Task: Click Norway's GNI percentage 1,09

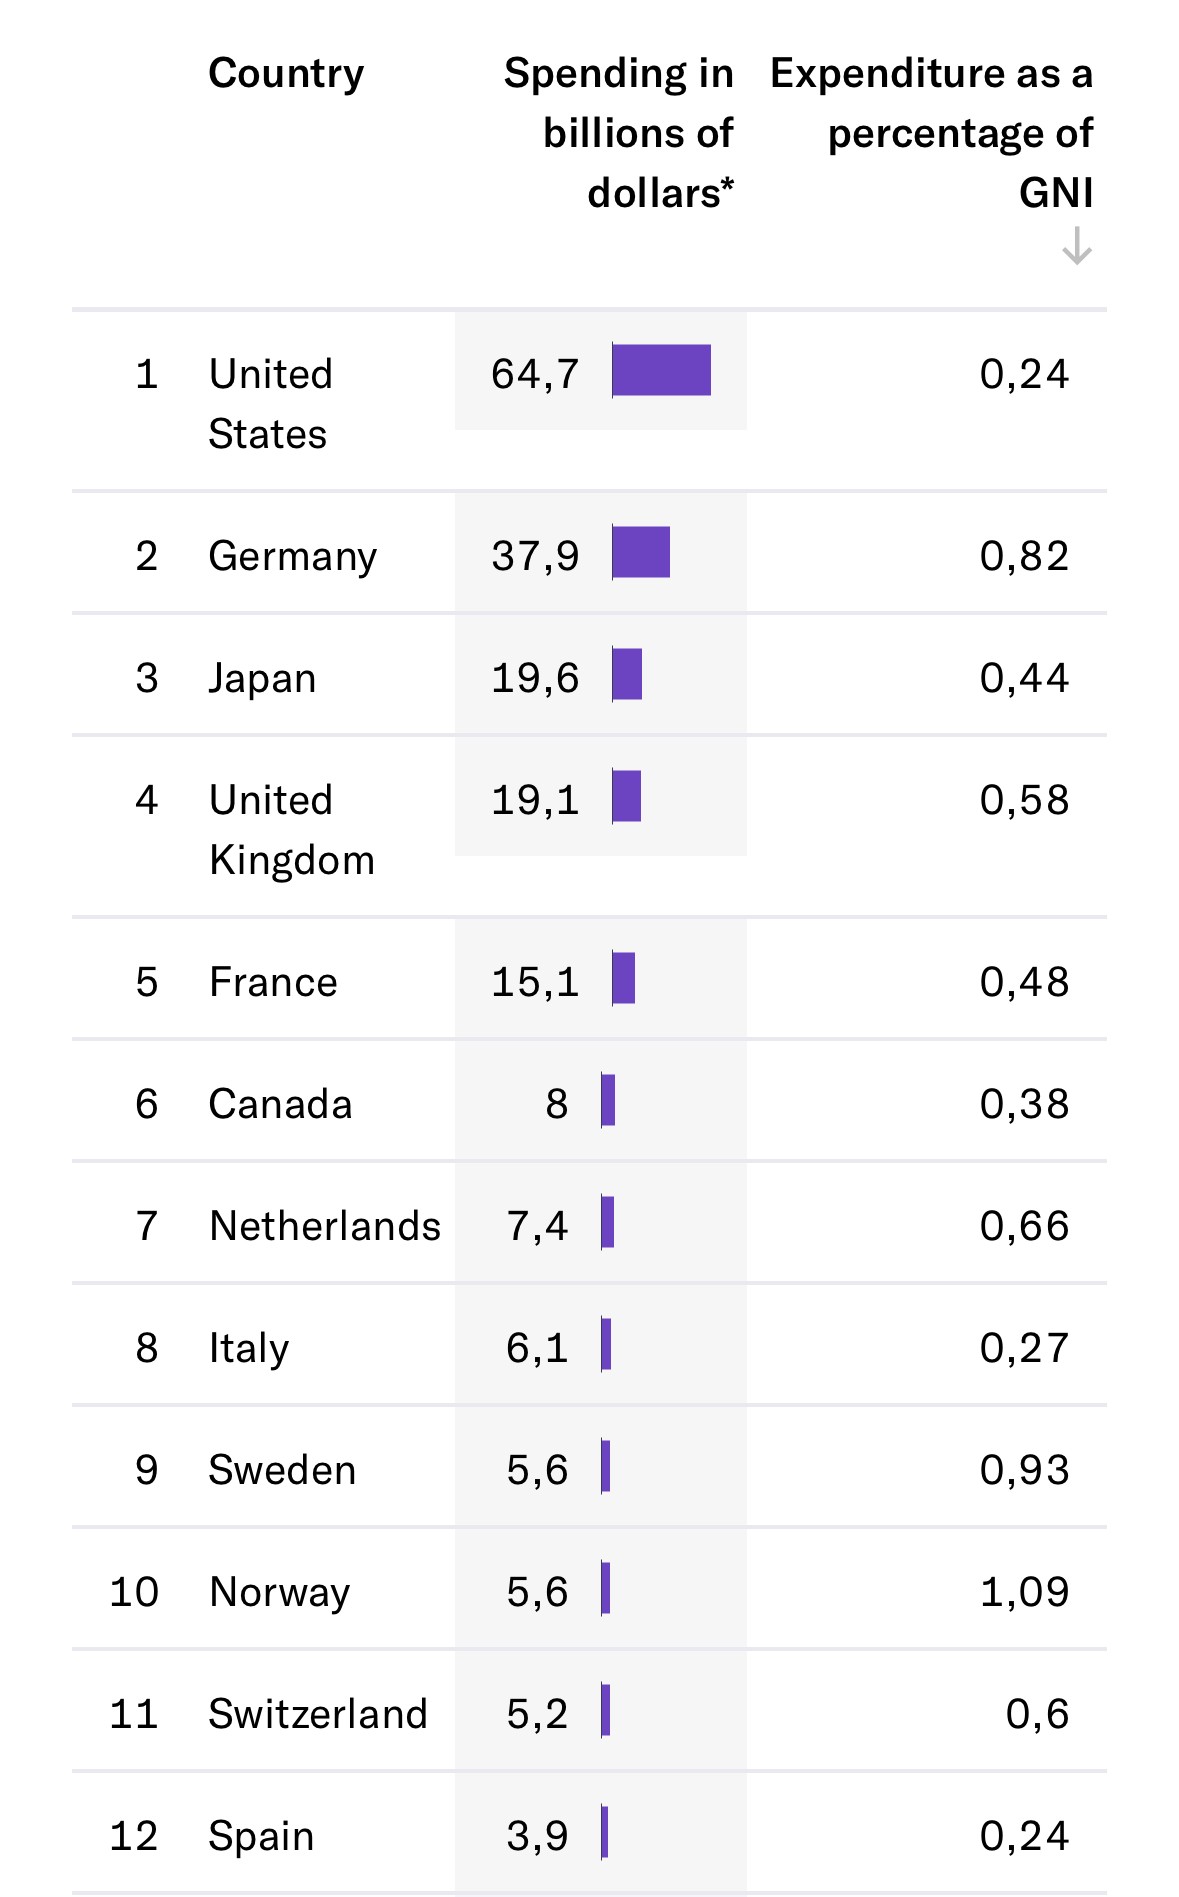Action: click(1024, 1592)
